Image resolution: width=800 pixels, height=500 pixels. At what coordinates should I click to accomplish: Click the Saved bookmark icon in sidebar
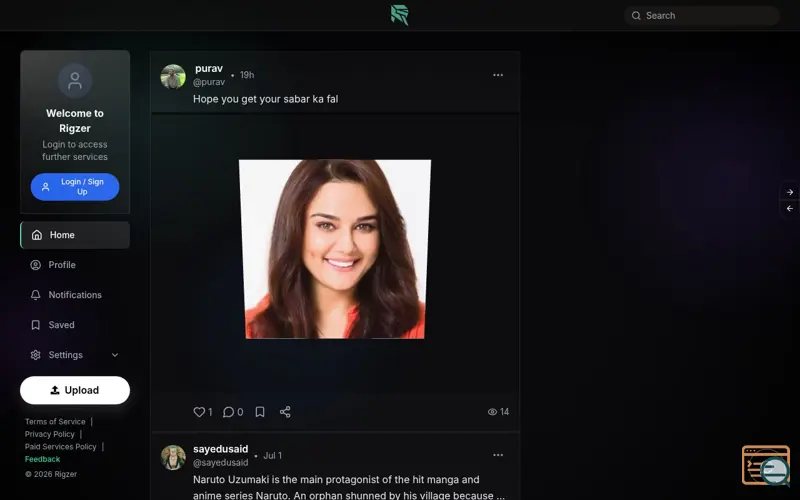click(35, 325)
